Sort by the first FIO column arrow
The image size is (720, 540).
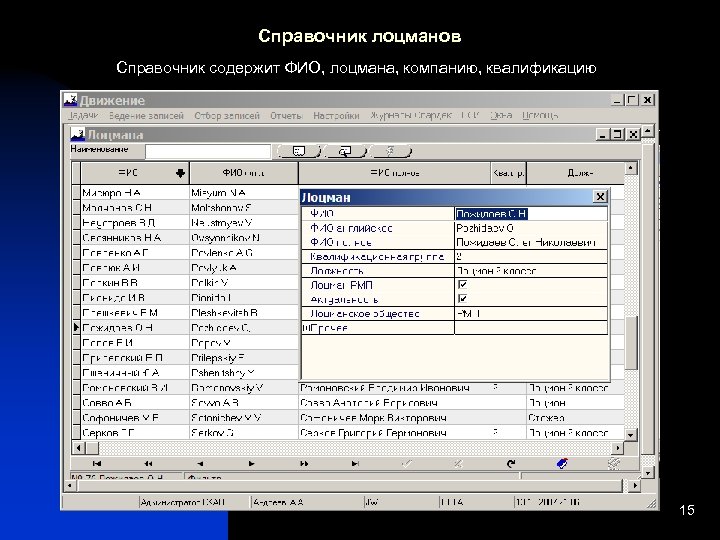click(180, 173)
